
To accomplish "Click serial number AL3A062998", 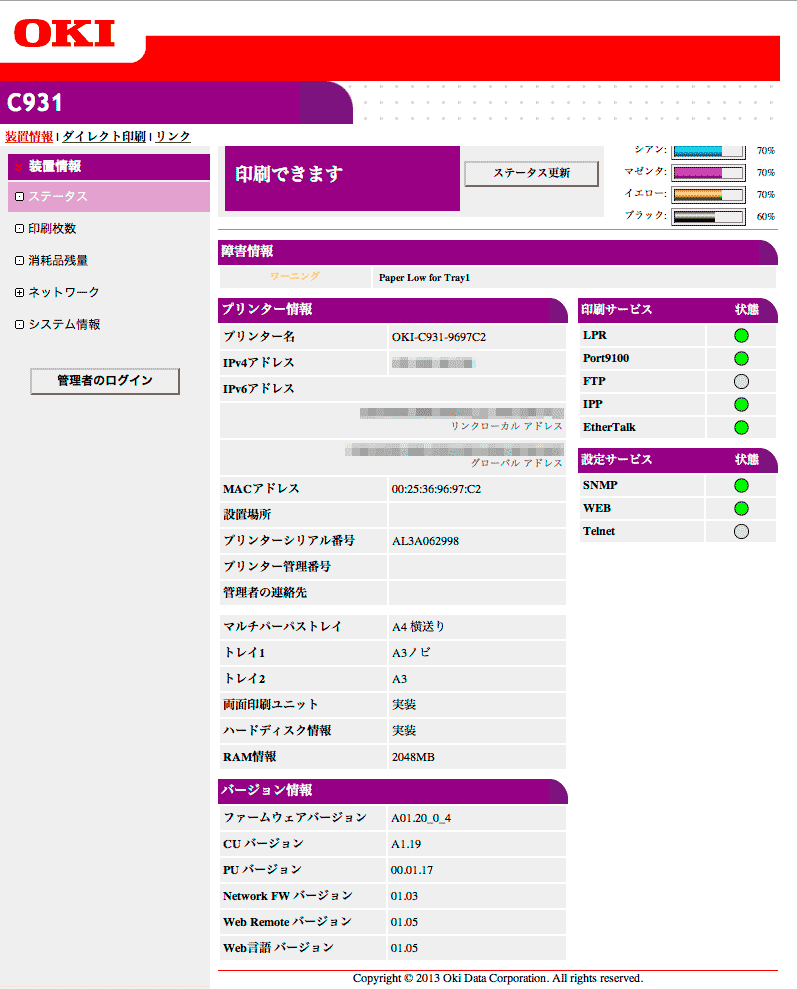I will click(x=426, y=541).
